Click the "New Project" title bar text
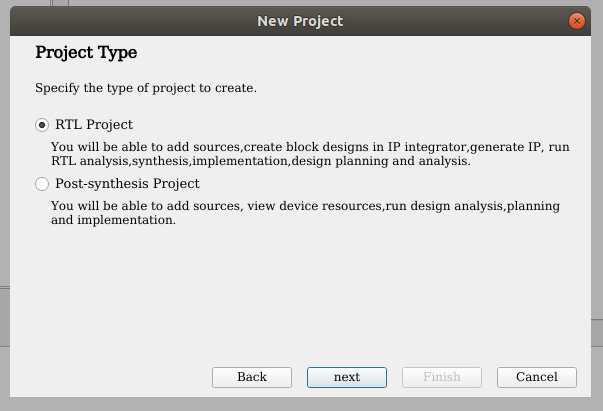The image size is (603, 411). (x=300, y=21)
